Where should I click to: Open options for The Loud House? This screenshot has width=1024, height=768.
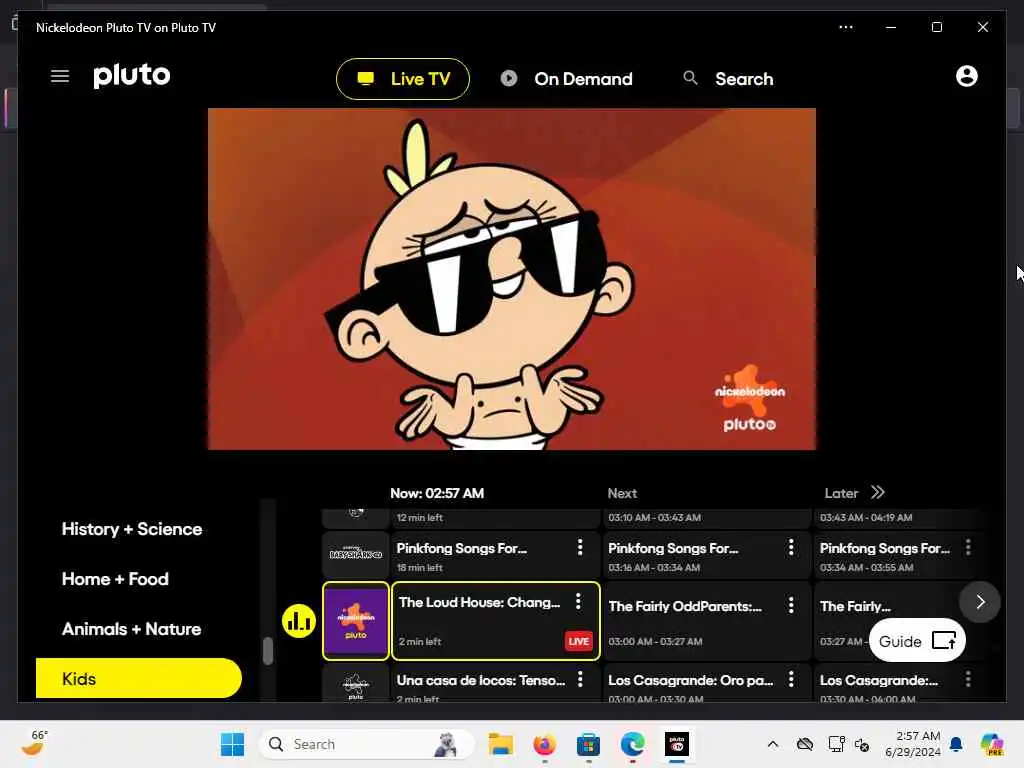click(578, 601)
